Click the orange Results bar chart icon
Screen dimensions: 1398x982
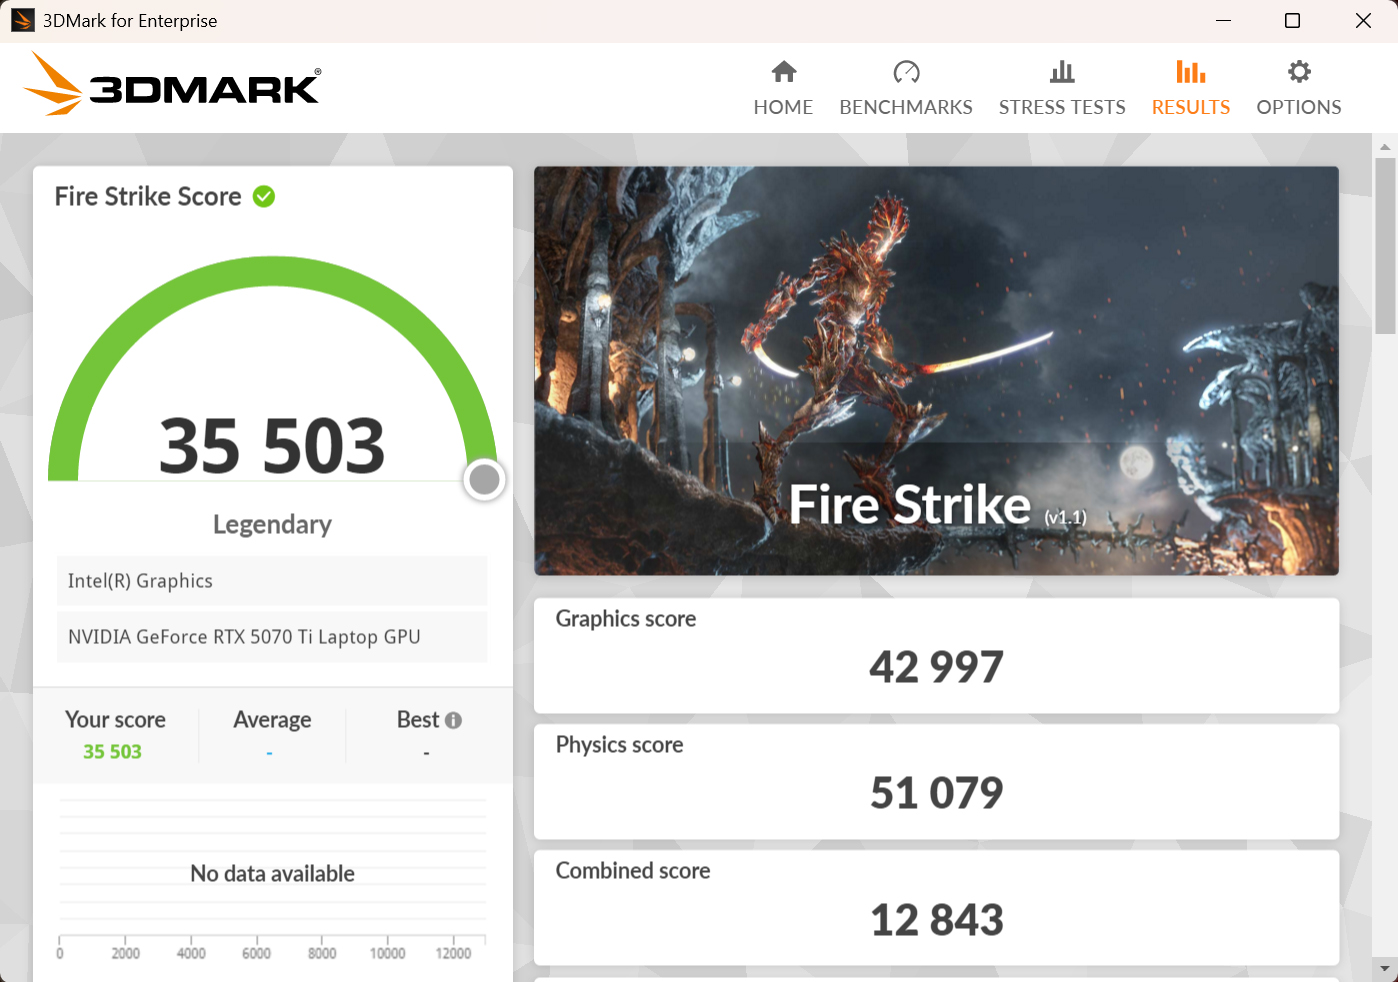1190,71
